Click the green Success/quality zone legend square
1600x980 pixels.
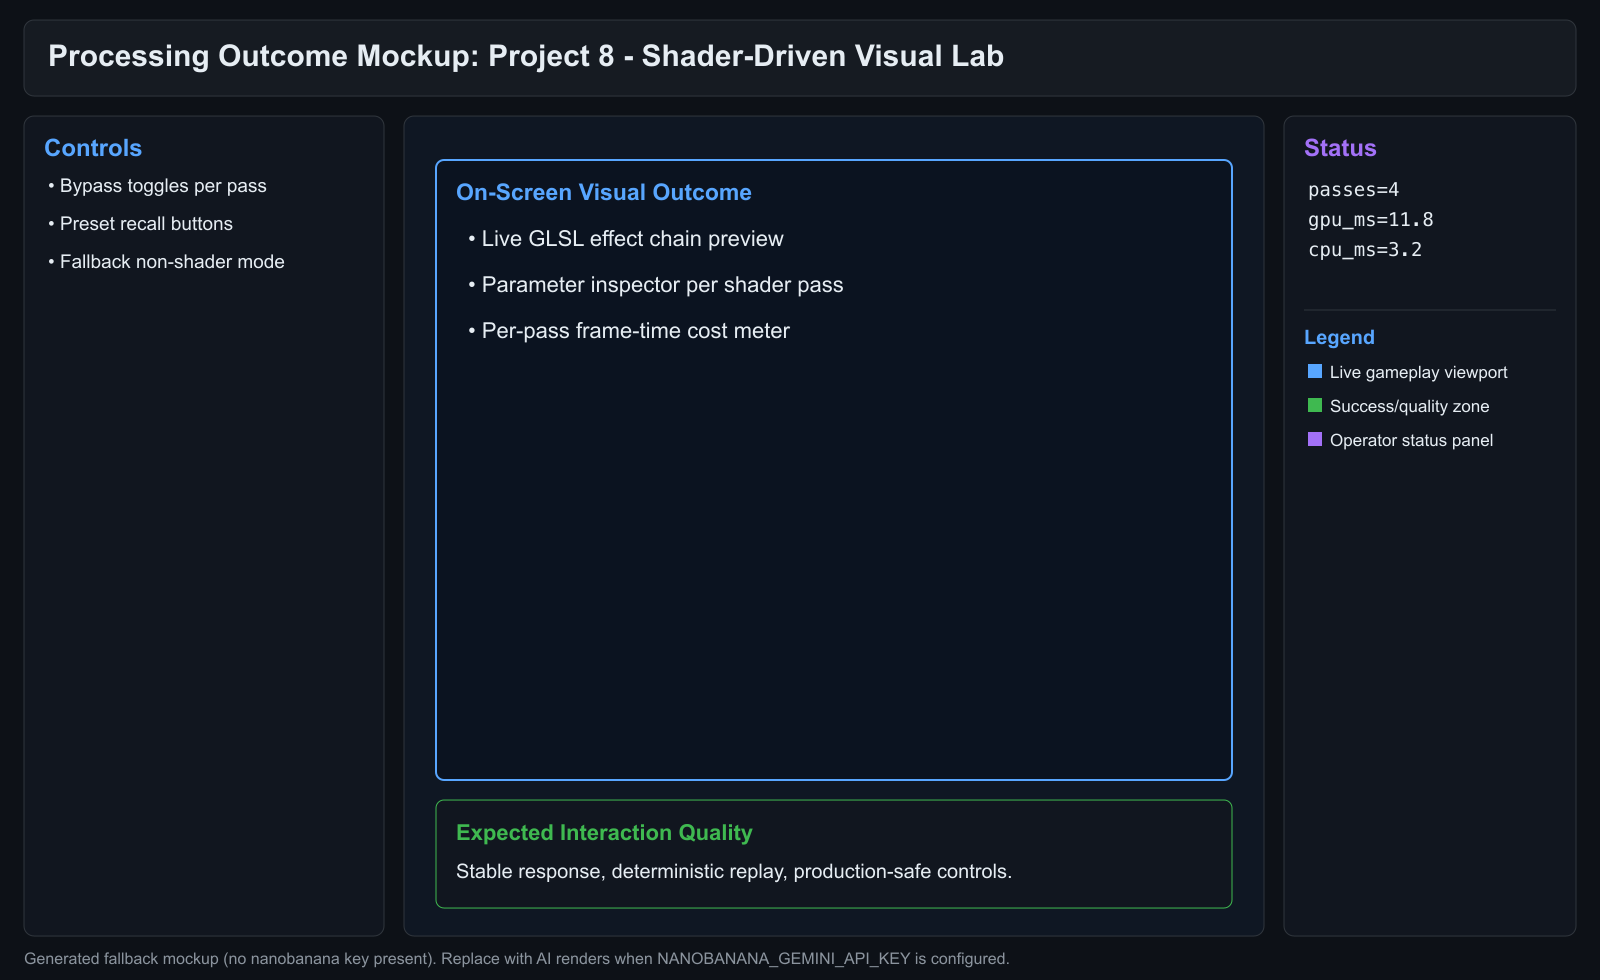point(1313,405)
